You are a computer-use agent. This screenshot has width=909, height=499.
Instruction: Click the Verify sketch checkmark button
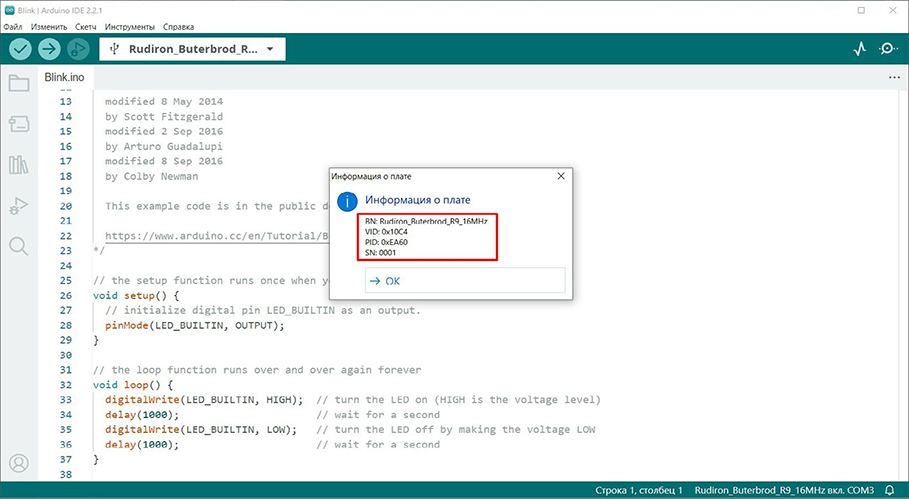20,49
